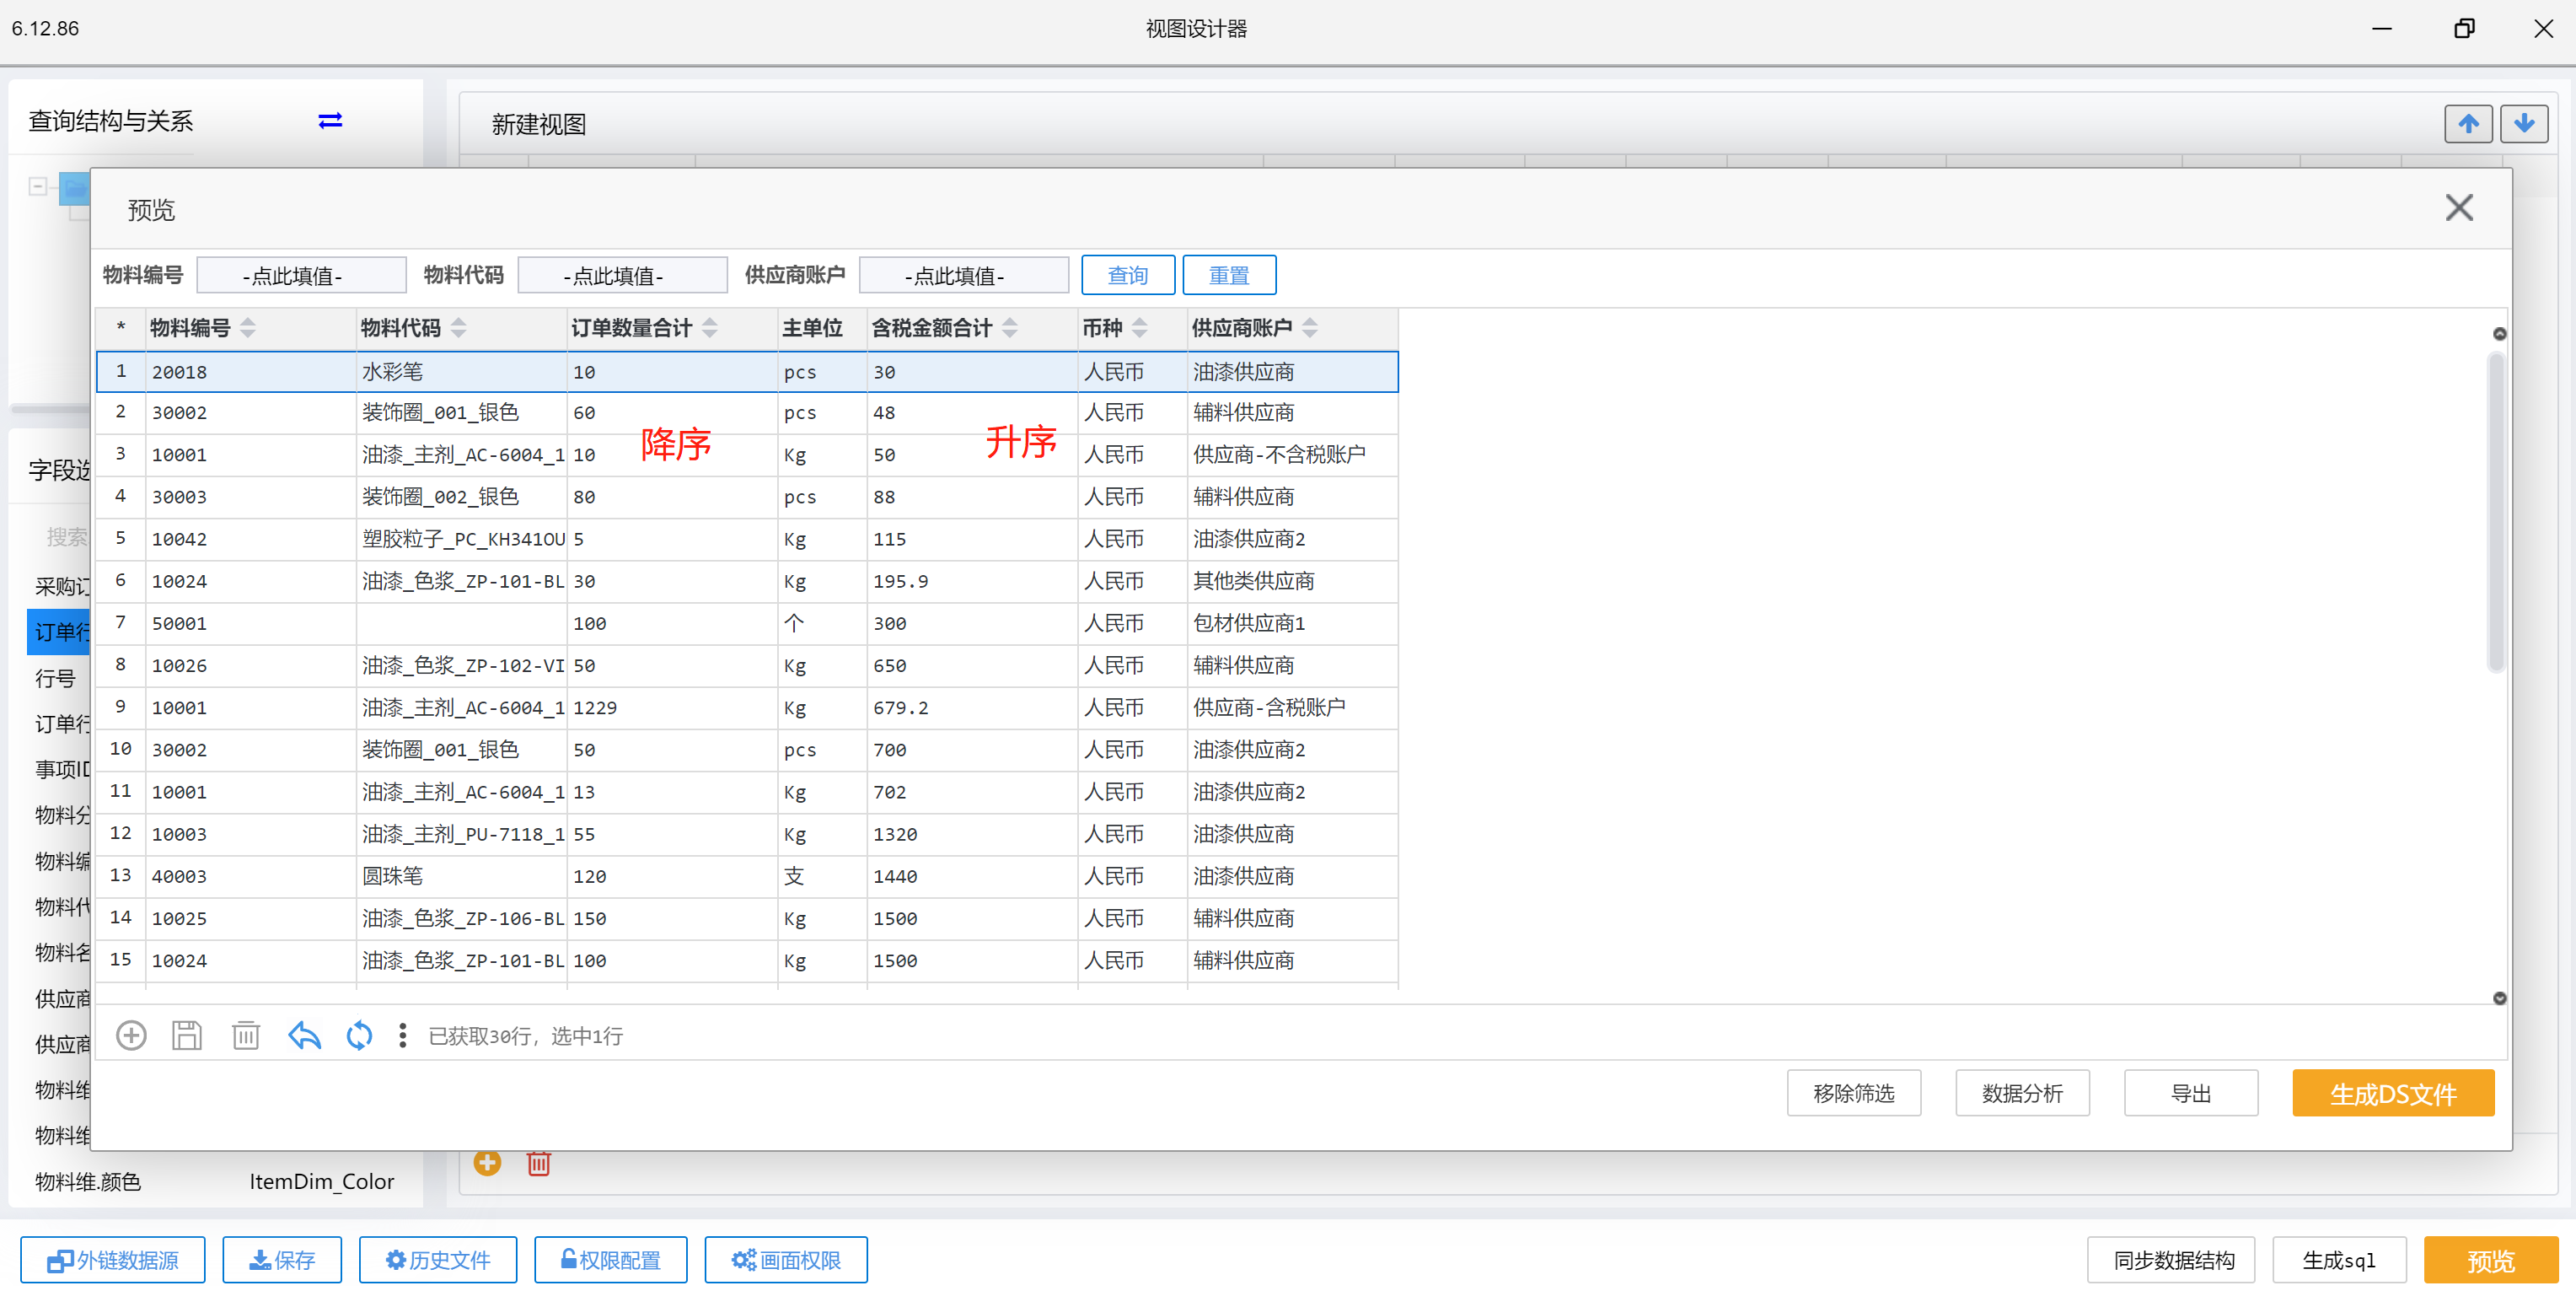Click the 重置 button
Image resolution: width=2576 pixels, height=1291 pixels.
[1229, 275]
